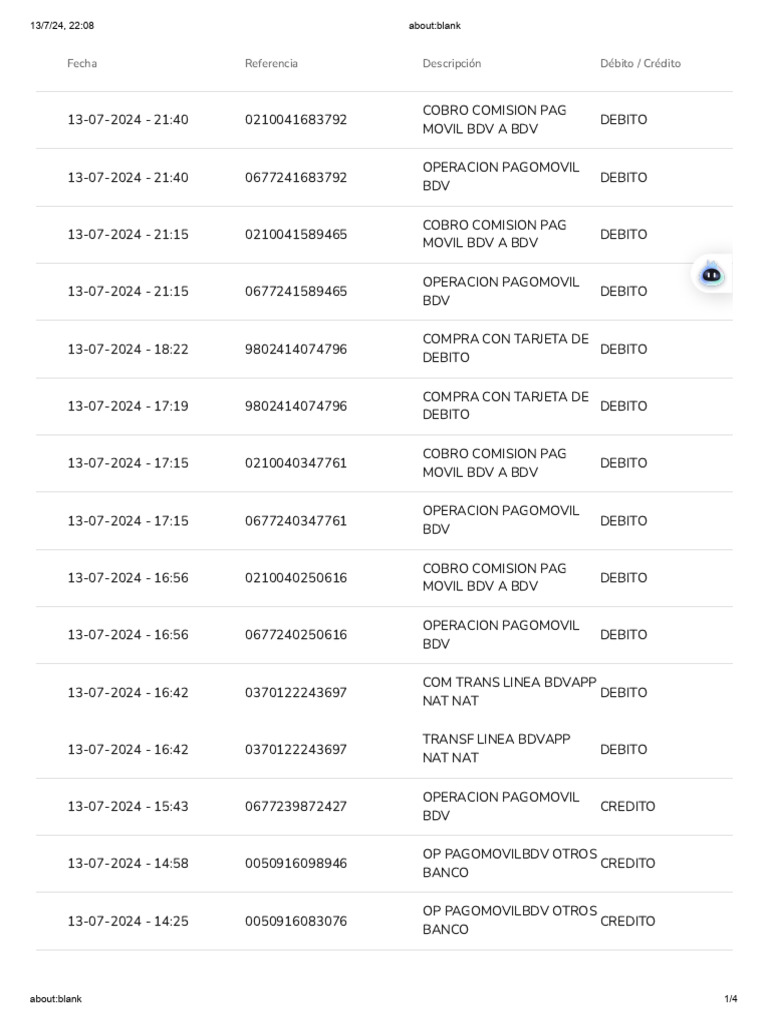Click reference number 0677241683792
Image resolution: width=768 pixels, height=1024 pixels.
[296, 178]
